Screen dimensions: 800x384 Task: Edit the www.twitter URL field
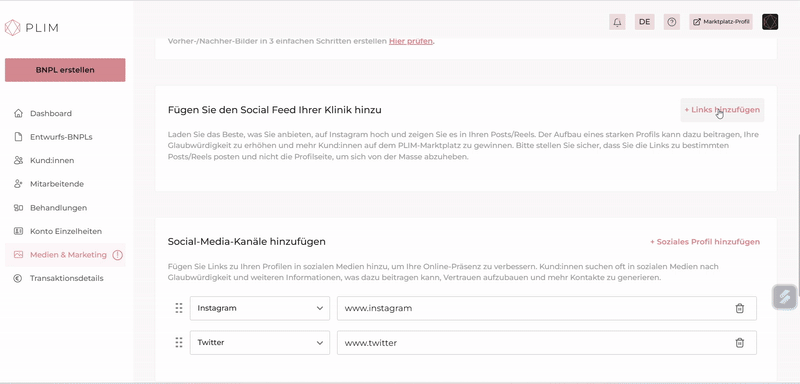[546, 343]
